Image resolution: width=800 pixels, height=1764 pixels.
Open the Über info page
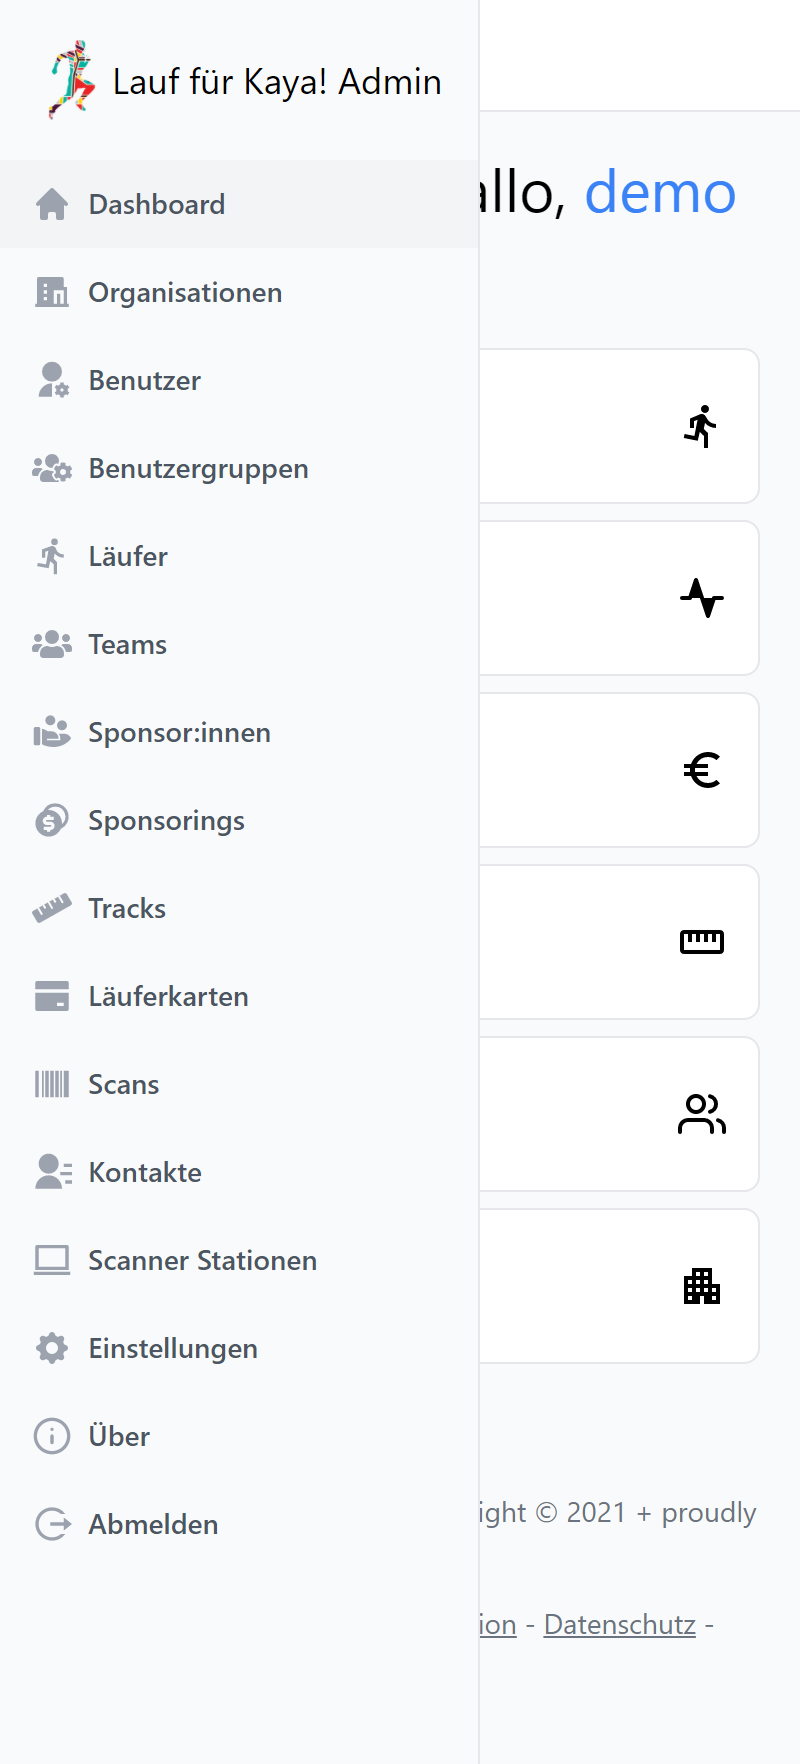point(119,1436)
